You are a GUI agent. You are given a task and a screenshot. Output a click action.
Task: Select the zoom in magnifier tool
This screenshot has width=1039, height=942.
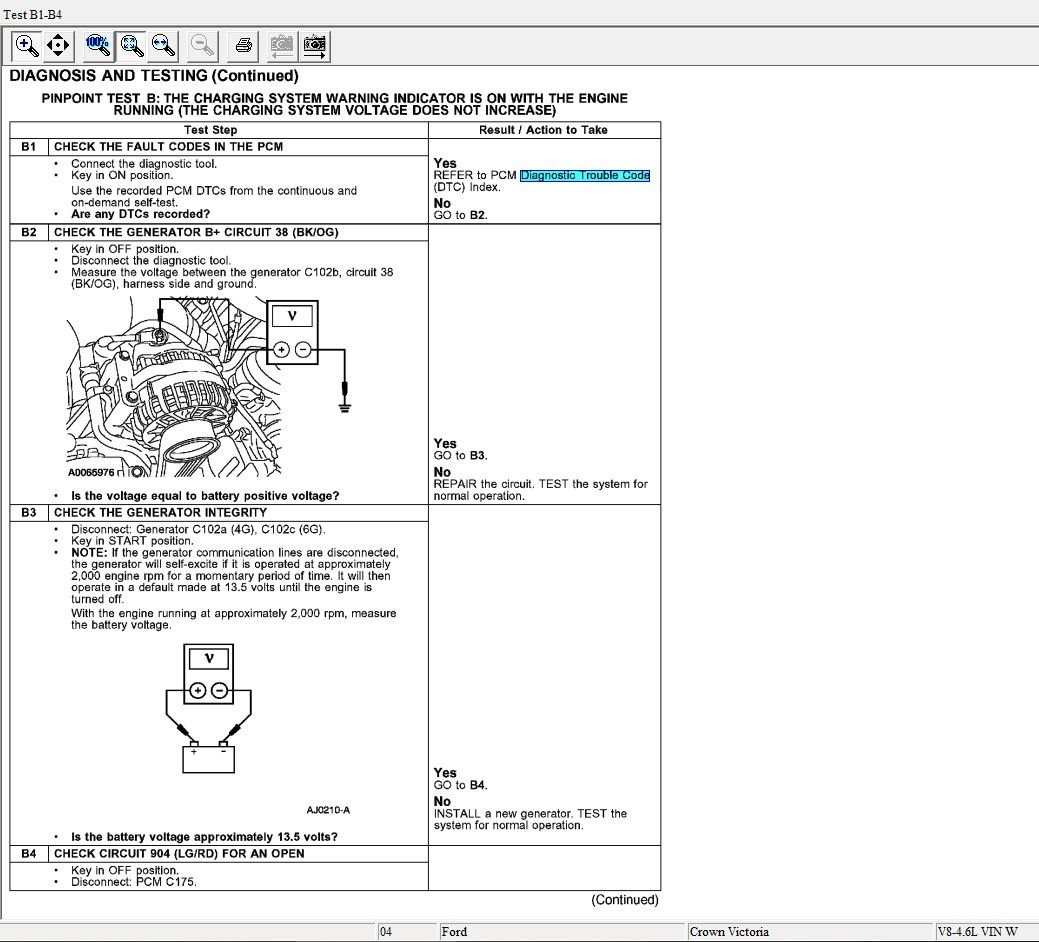coord(27,45)
